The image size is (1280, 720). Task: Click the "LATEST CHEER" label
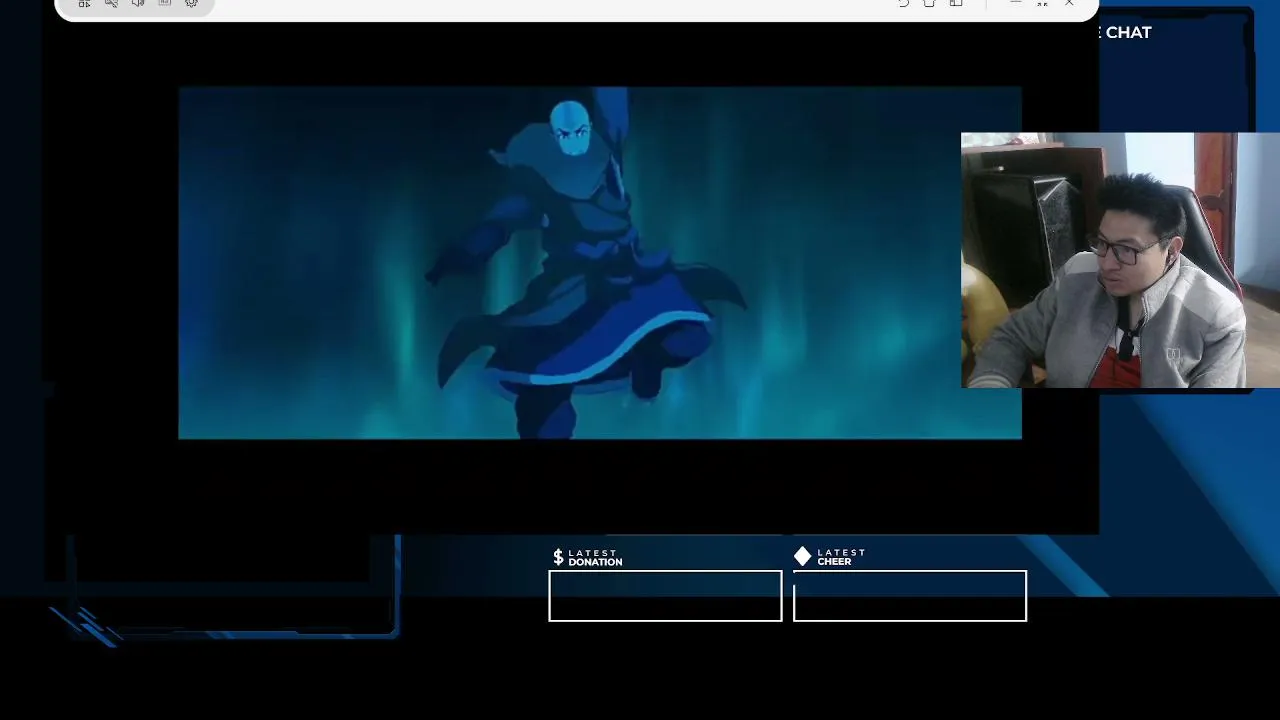pyautogui.click(x=841, y=557)
